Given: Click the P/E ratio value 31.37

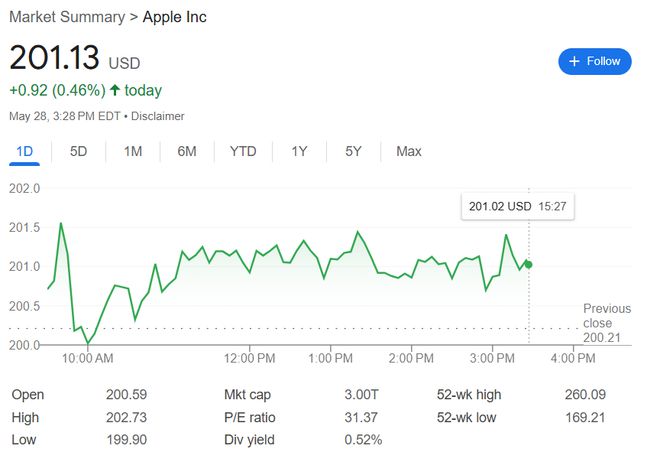Looking at the screenshot, I should tap(361, 417).
